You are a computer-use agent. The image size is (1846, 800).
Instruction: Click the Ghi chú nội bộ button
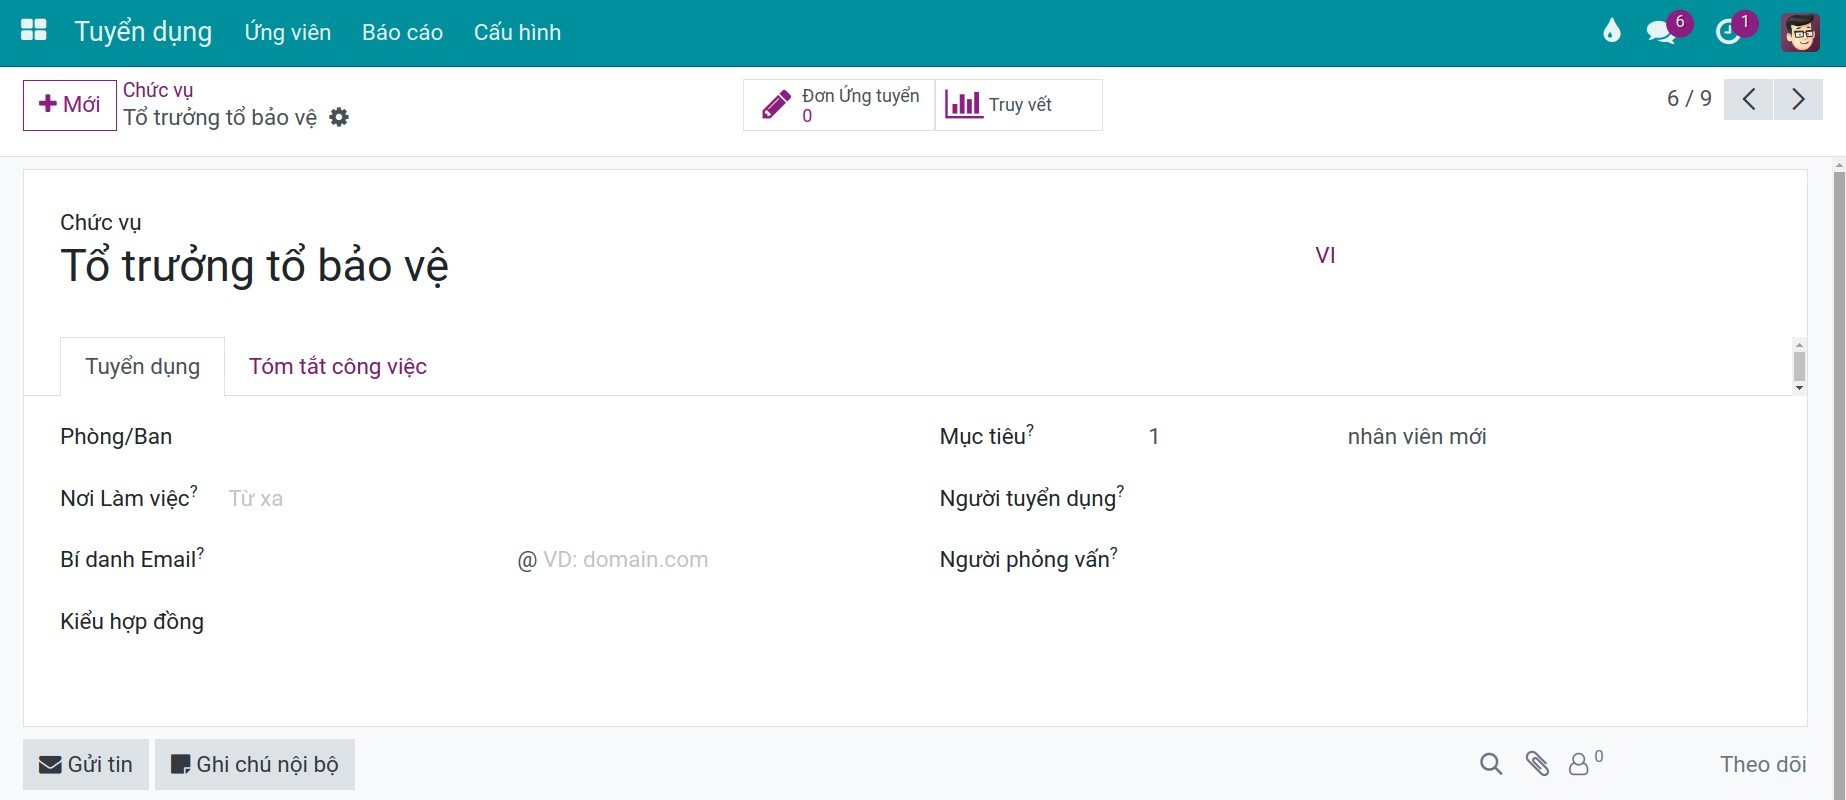tap(255, 765)
